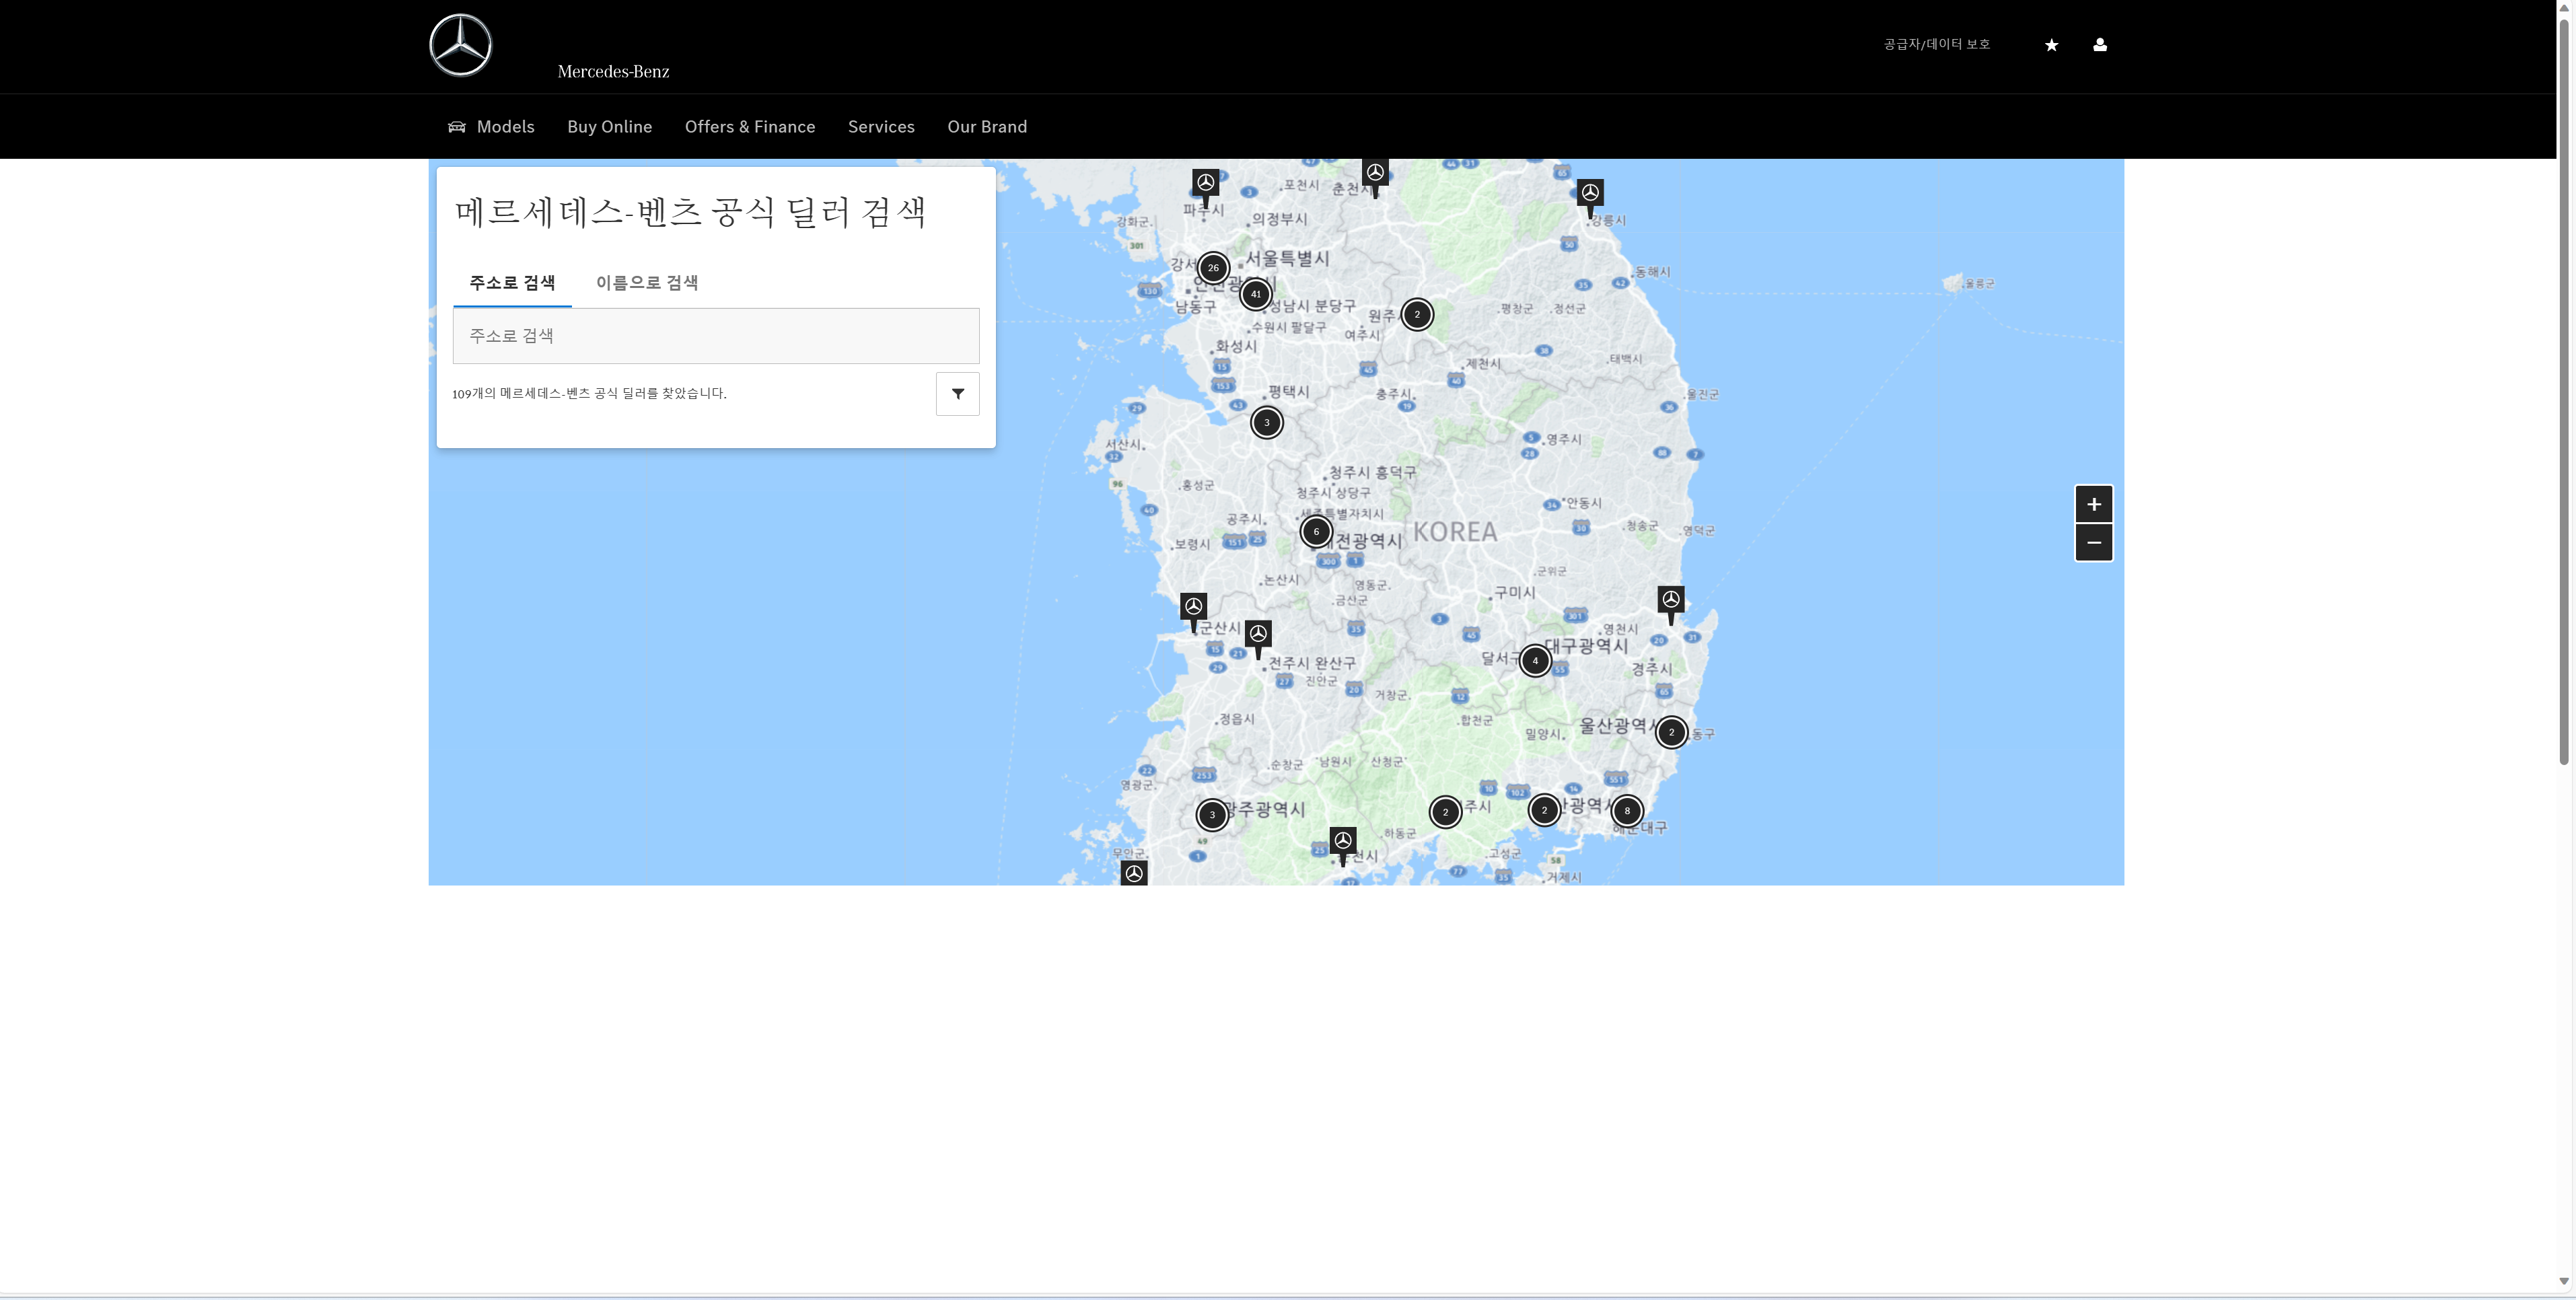Screen dimensions: 2576x1300
Task: Click the 6 dealer cluster at Daejeon
Action: [x=1316, y=532]
